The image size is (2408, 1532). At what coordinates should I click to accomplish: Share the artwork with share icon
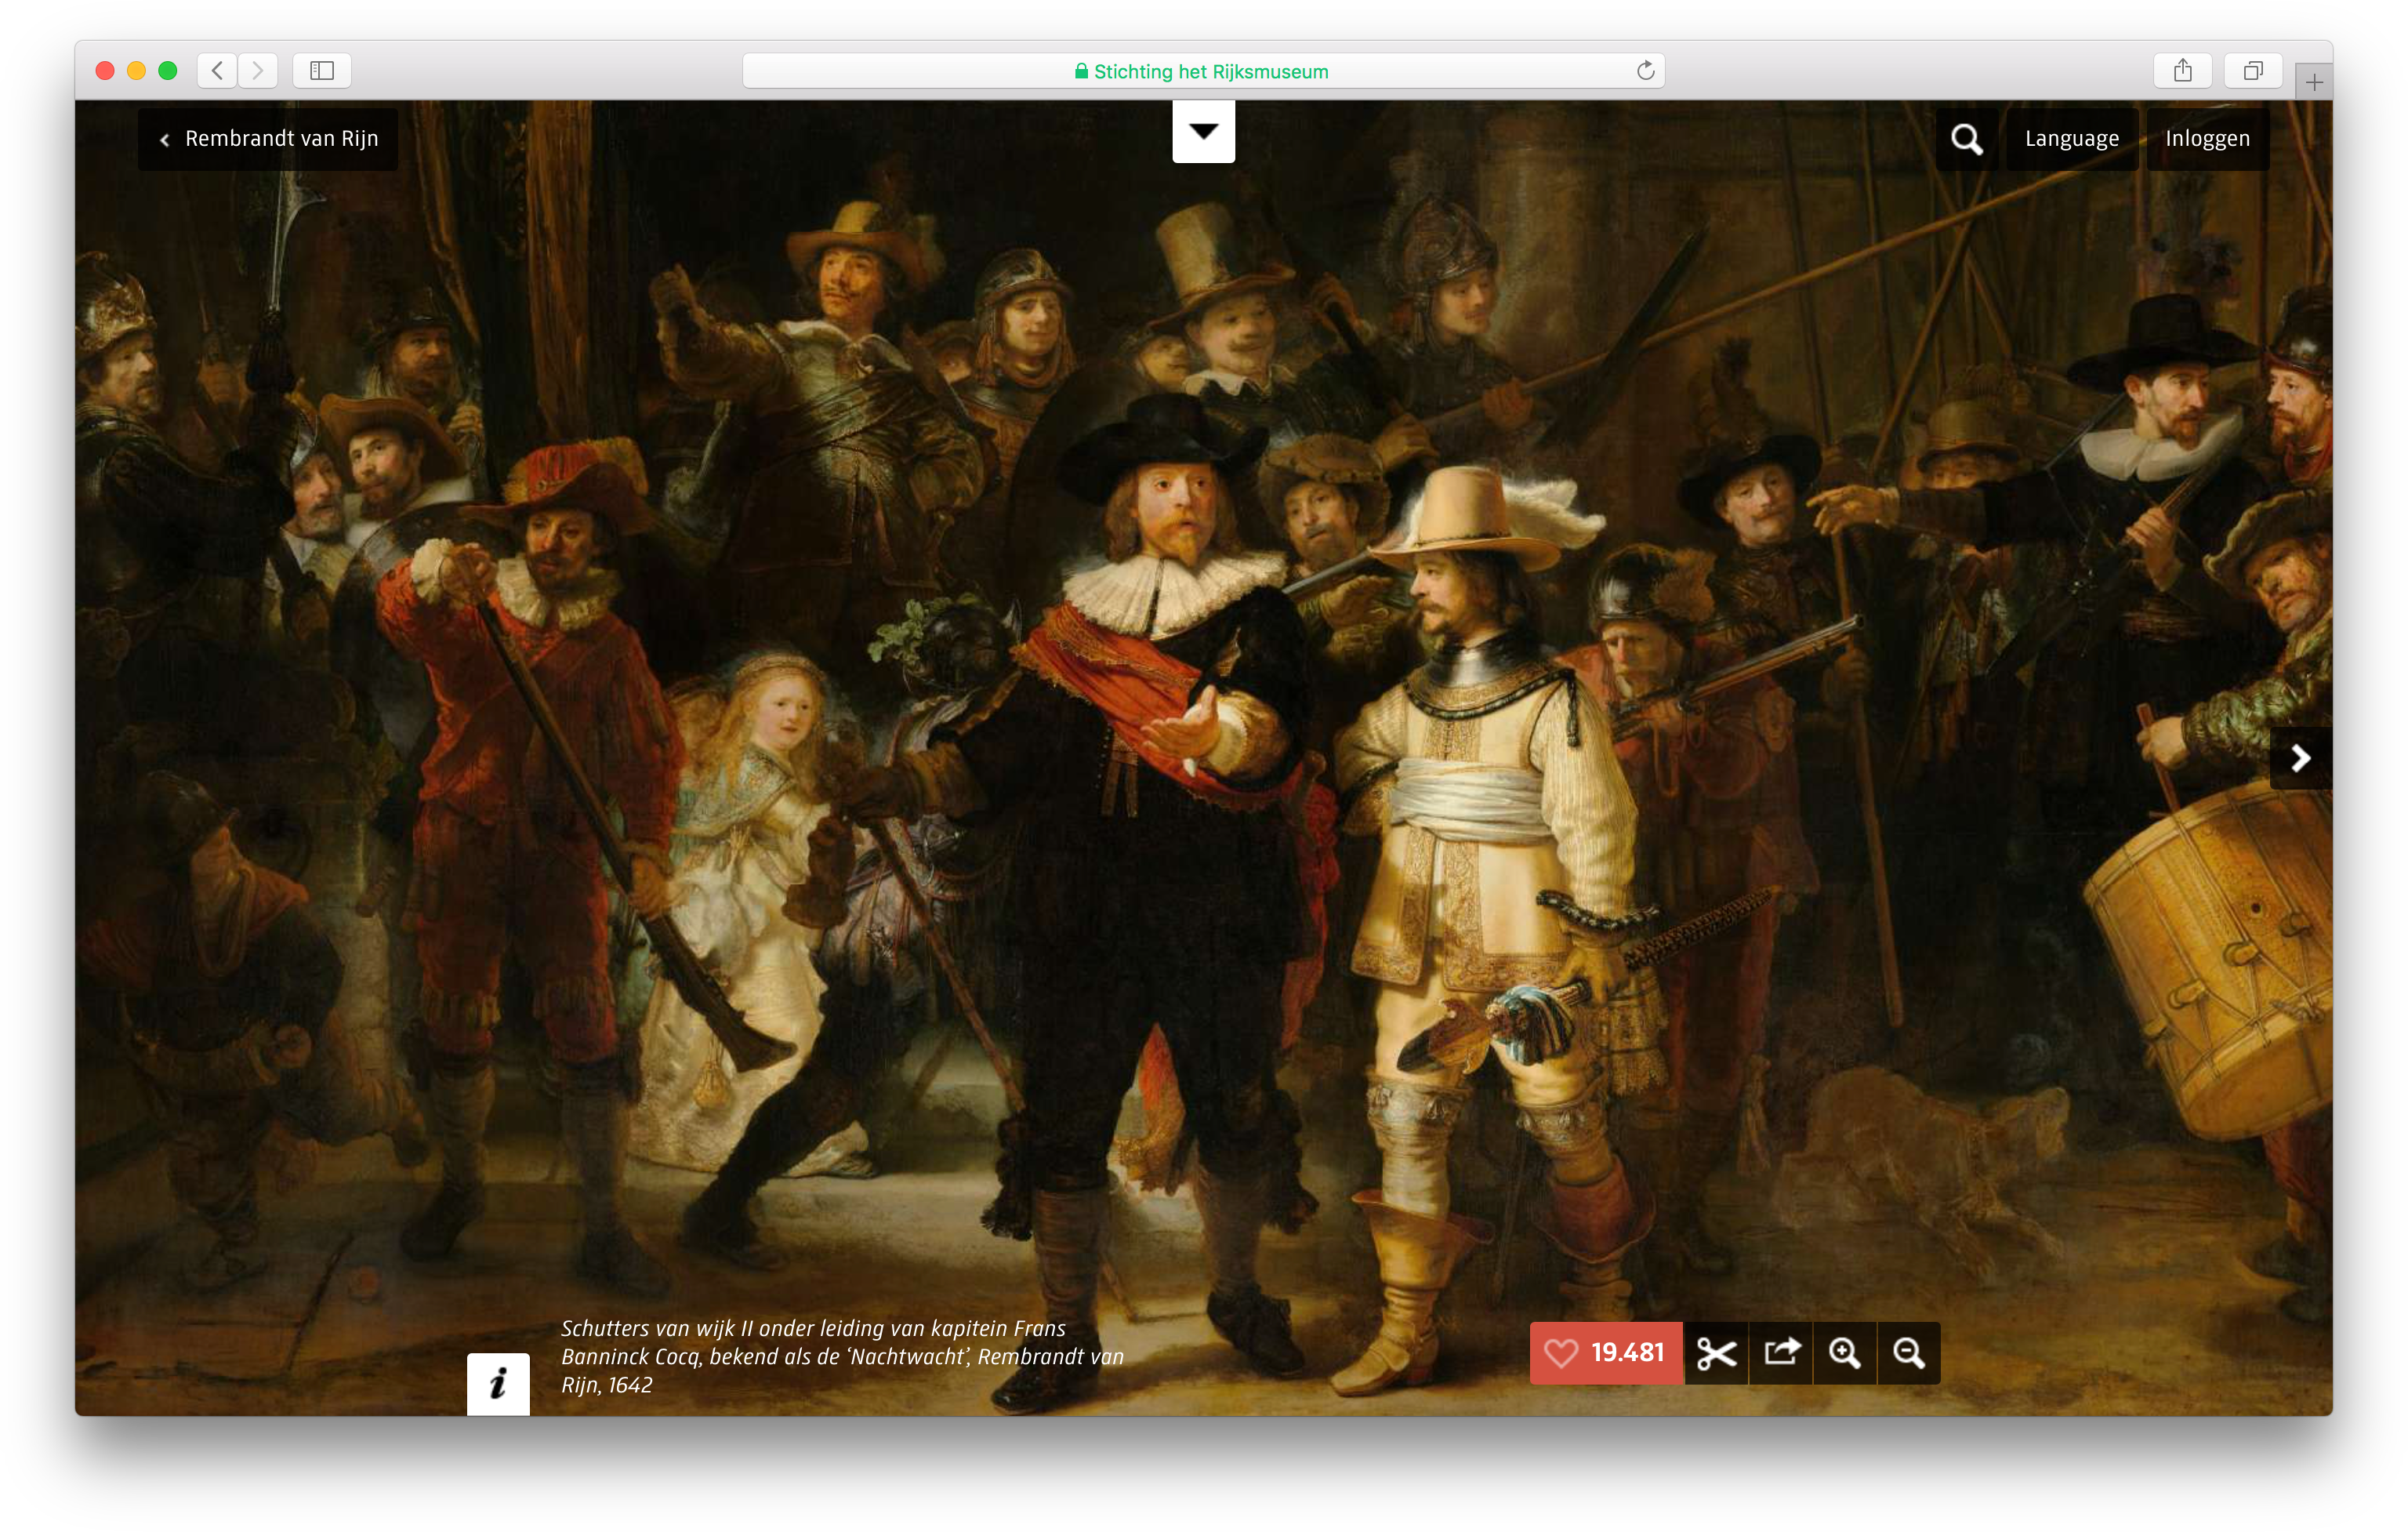click(1781, 1353)
